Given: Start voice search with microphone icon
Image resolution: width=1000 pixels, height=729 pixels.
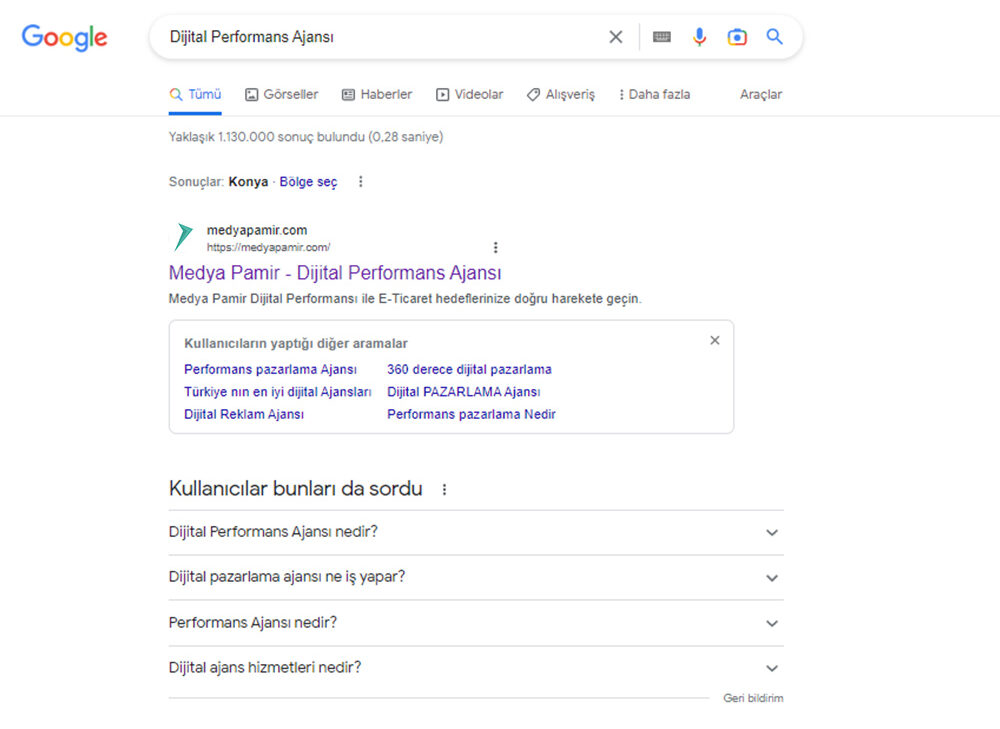Looking at the screenshot, I should [700, 37].
